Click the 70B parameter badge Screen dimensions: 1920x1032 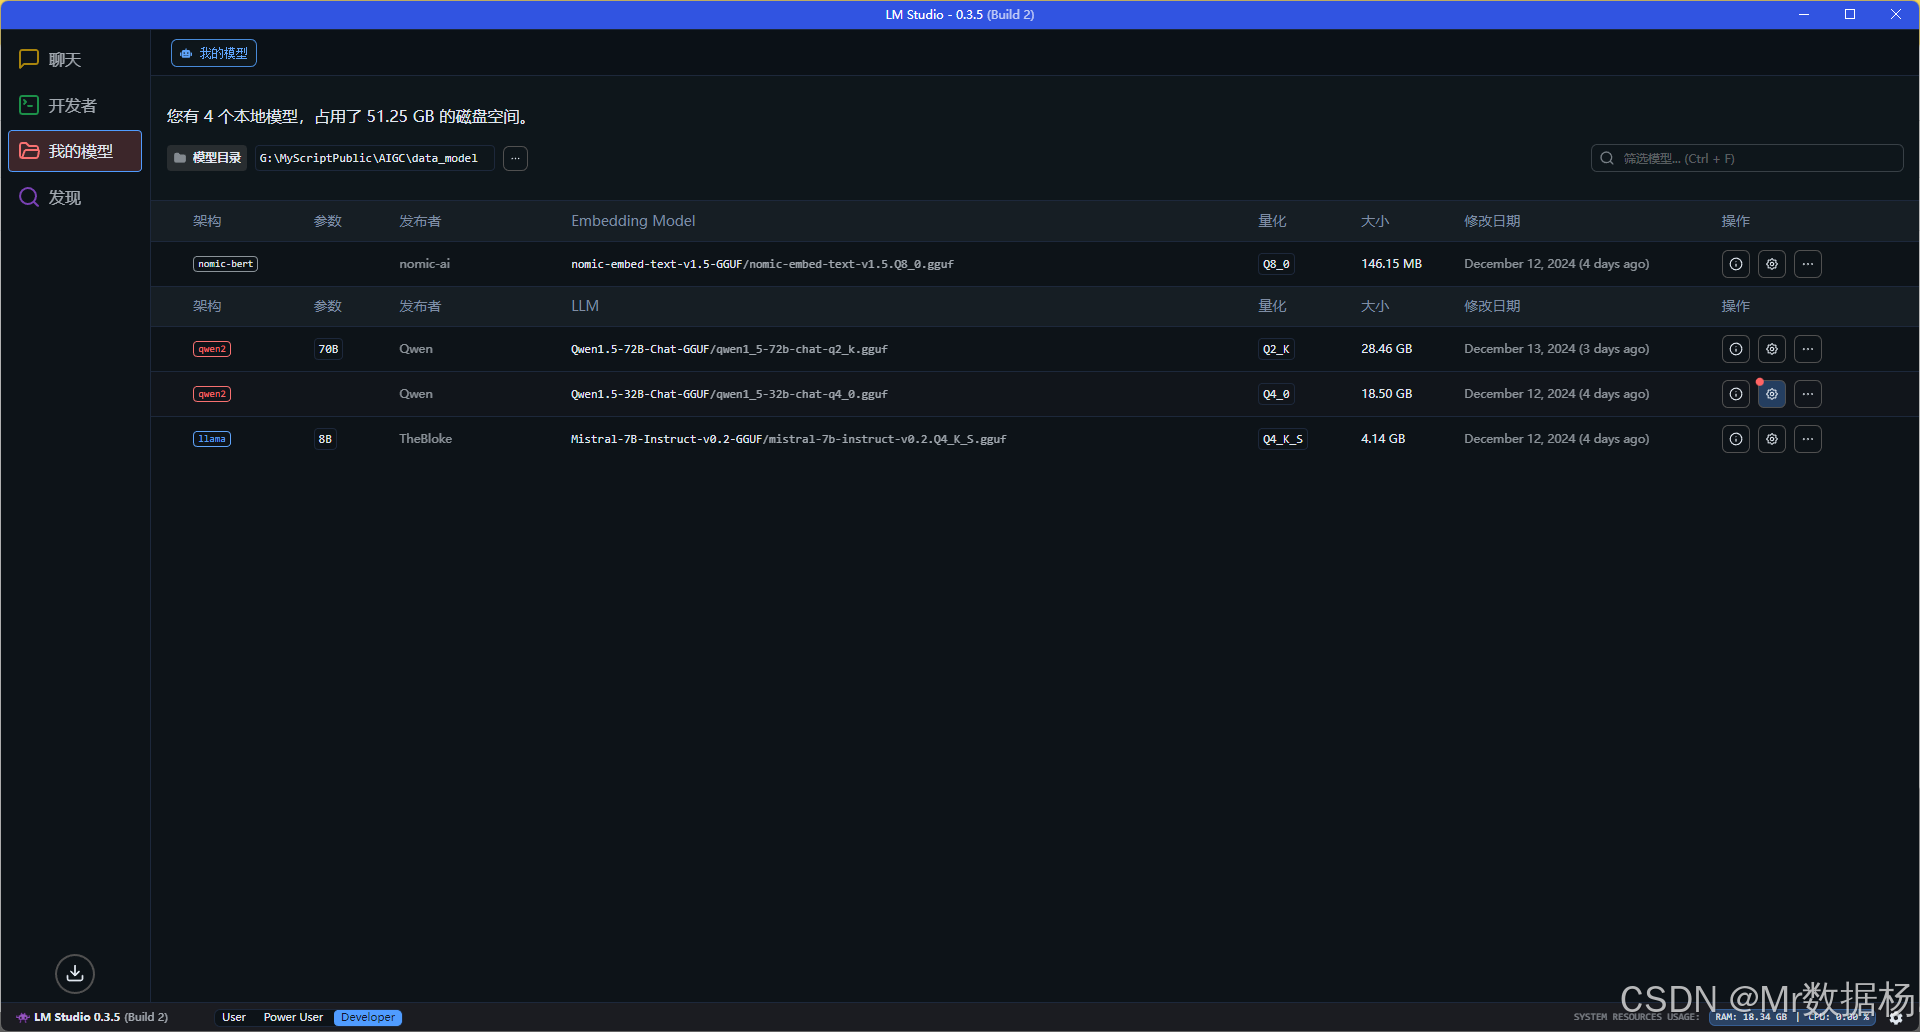(x=328, y=349)
